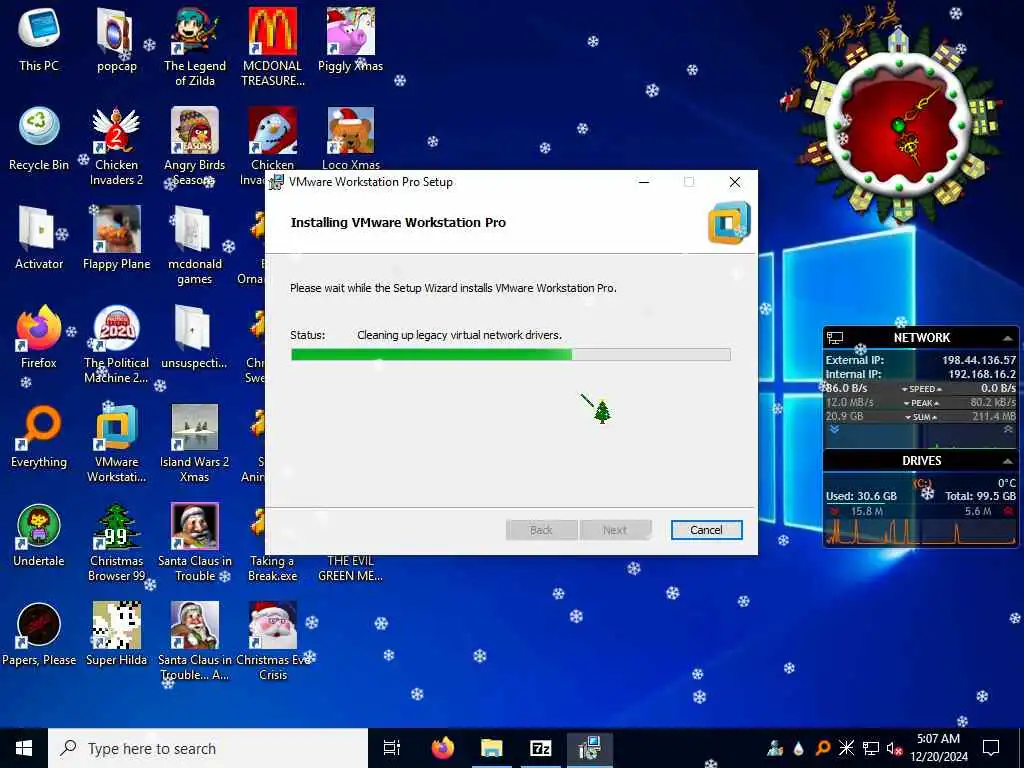Open the muted volume tray icon
The image size is (1024, 768).
(895, 748)
